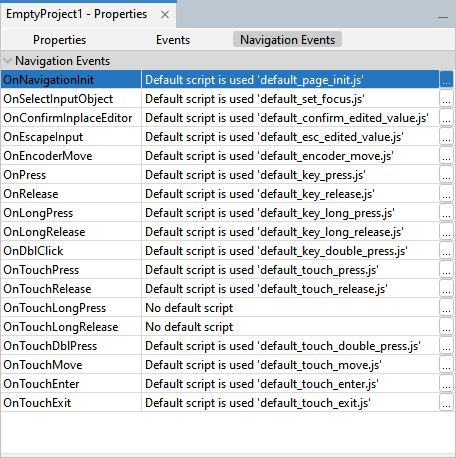Select the OnDblClick event name
The width and height of the screenshot is (456, 458).
33,251
